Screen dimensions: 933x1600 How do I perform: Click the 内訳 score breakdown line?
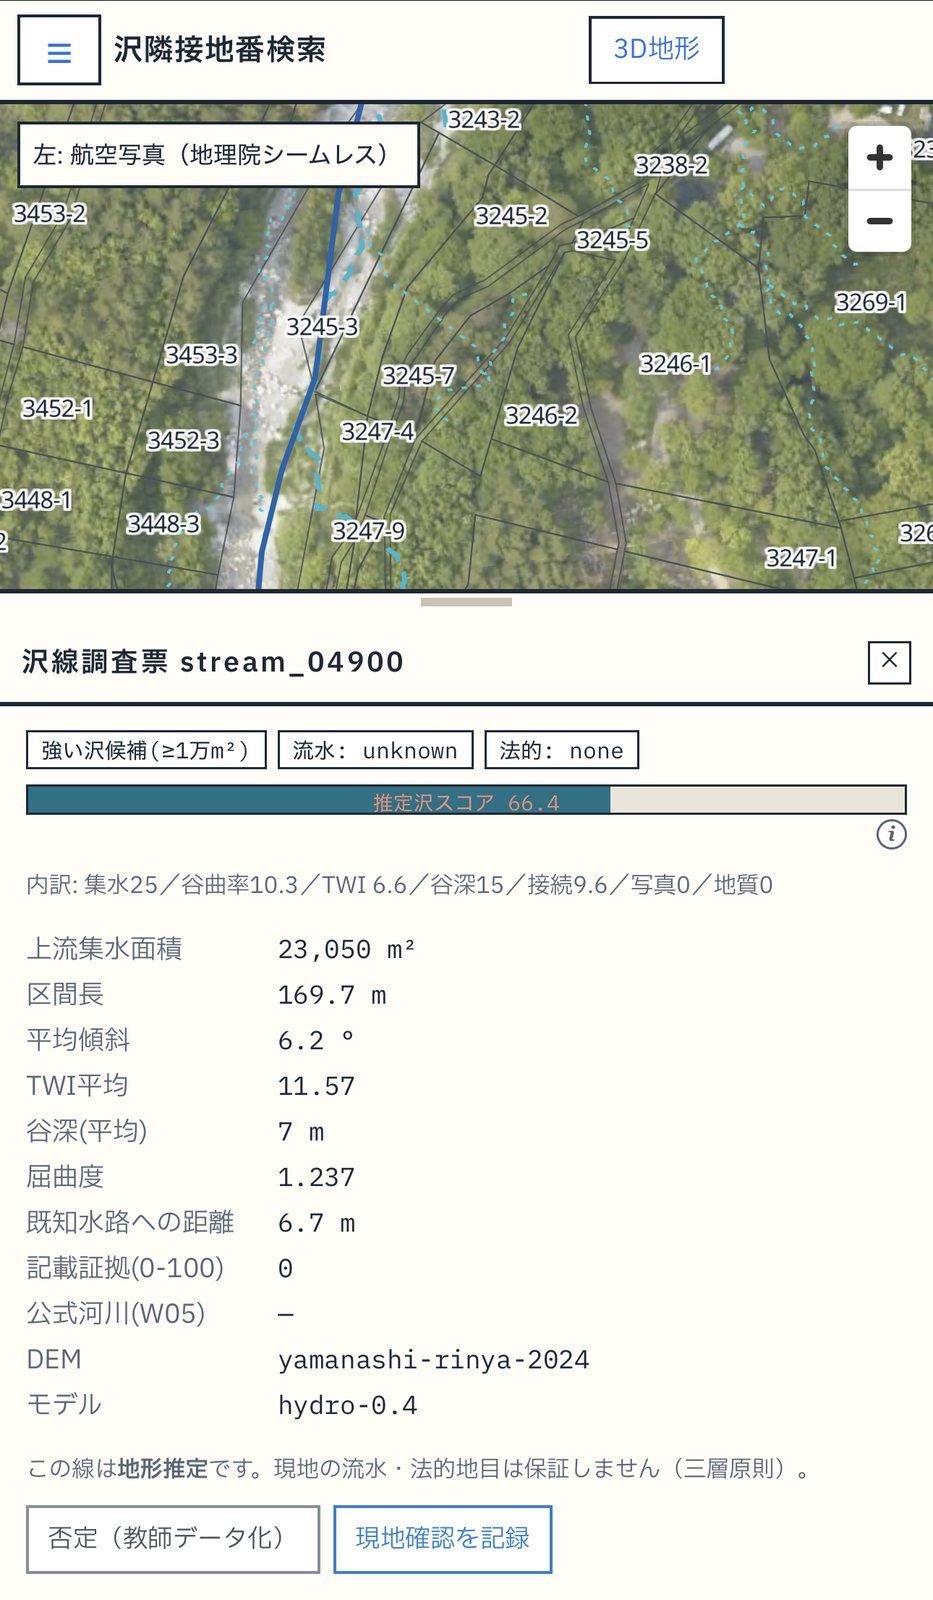pyautogui.click(x=399, y=885)
